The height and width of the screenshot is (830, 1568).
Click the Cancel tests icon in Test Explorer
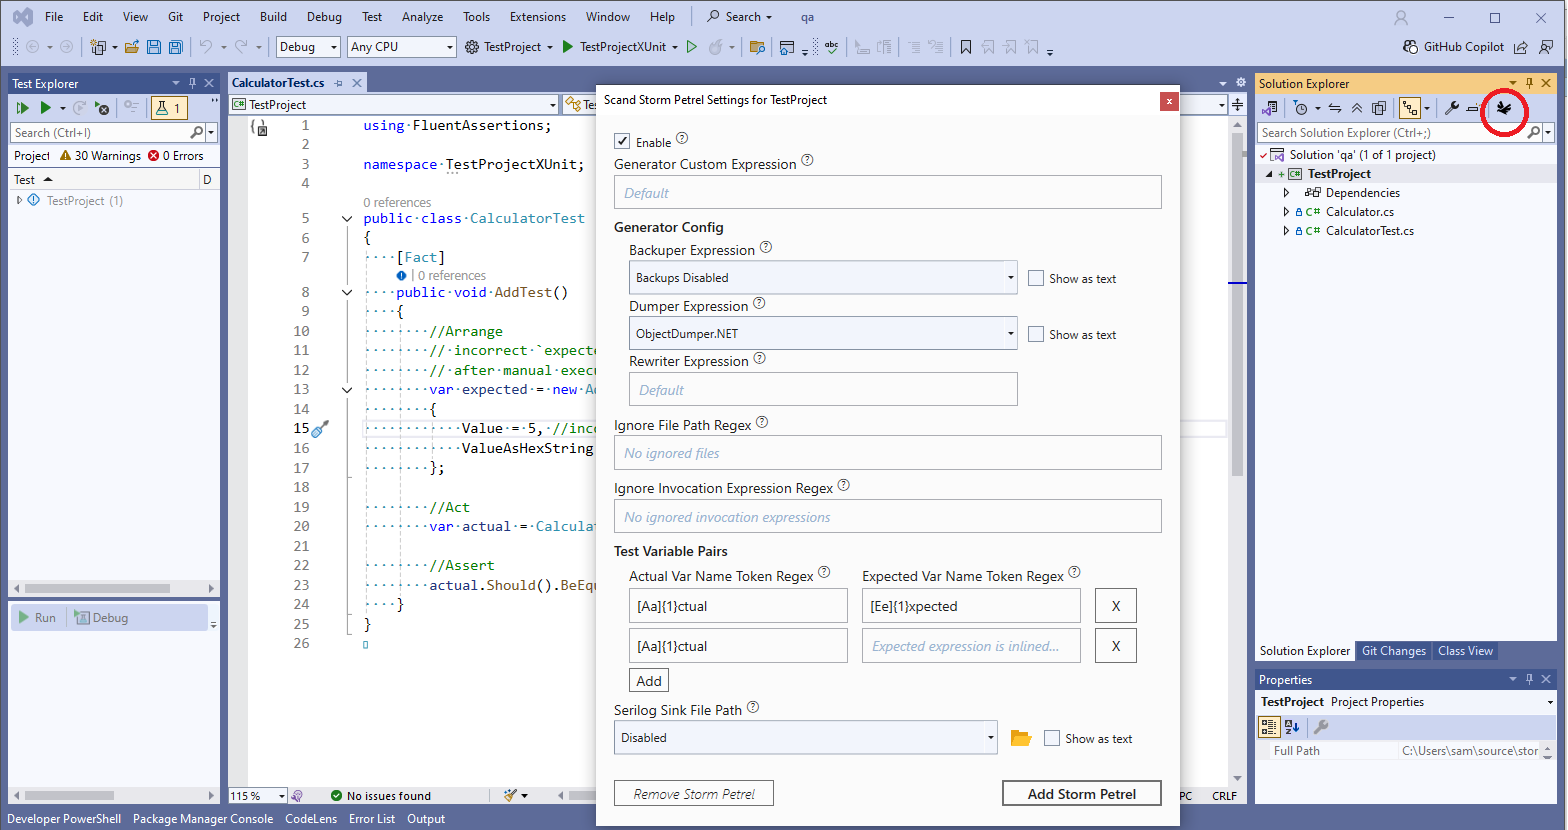(102, 108)
